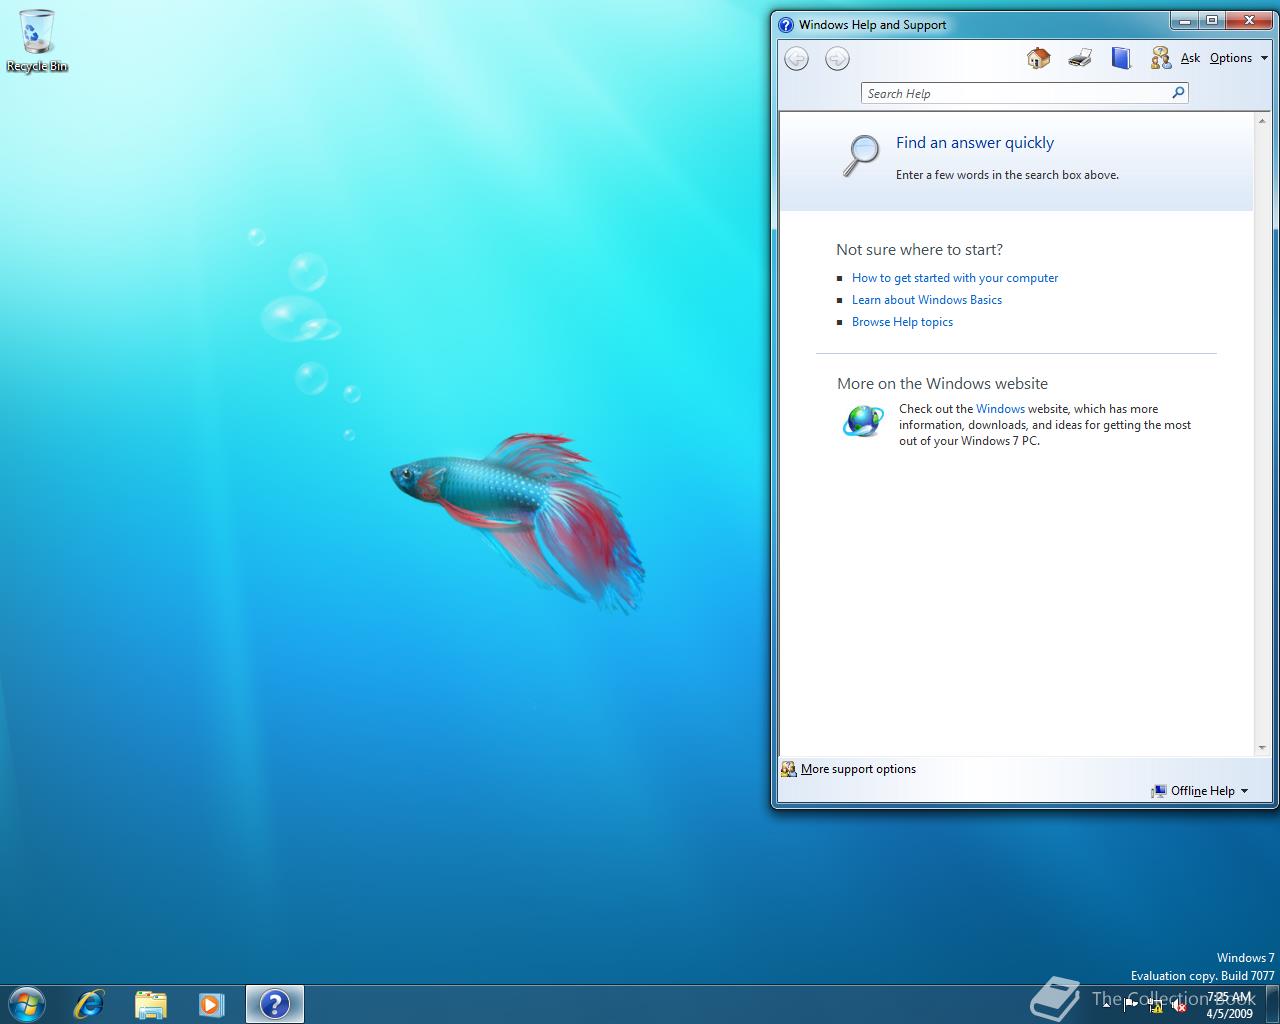Click the Offline Help computer icon
This screenshot has width=1280, height=1024.
(1158, 791)
